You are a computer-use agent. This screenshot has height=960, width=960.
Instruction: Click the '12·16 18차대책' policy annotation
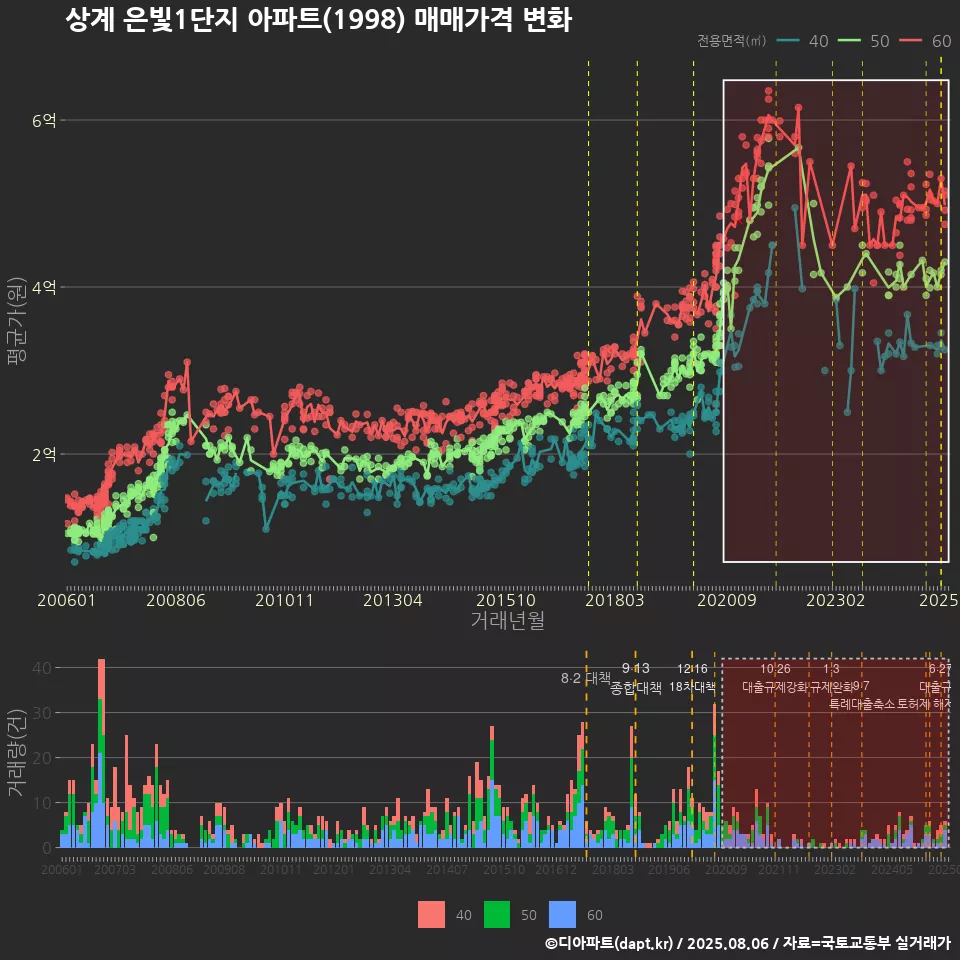(x=692, y=678)
